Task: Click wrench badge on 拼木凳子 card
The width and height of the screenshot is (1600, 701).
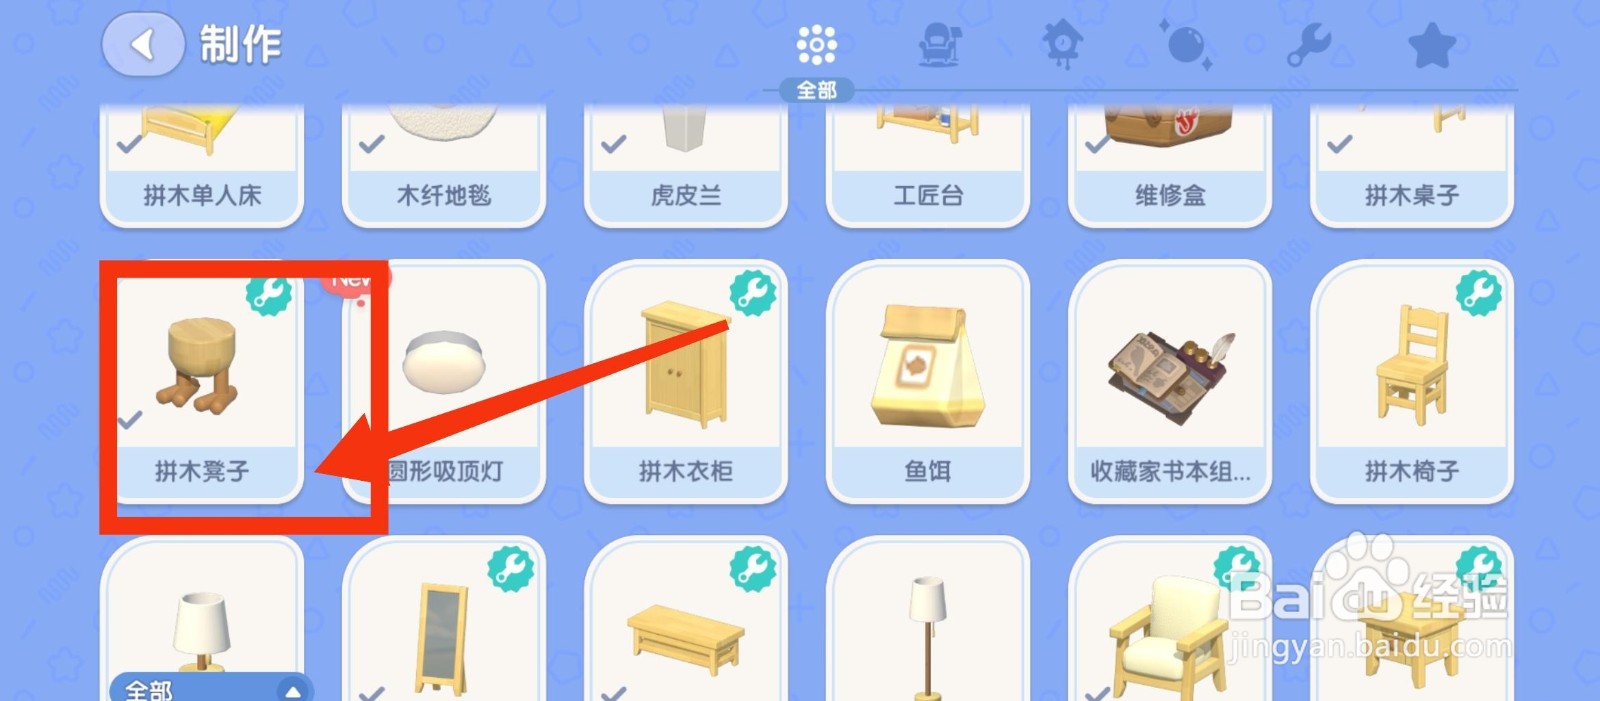Action: (x=269, y=292)
